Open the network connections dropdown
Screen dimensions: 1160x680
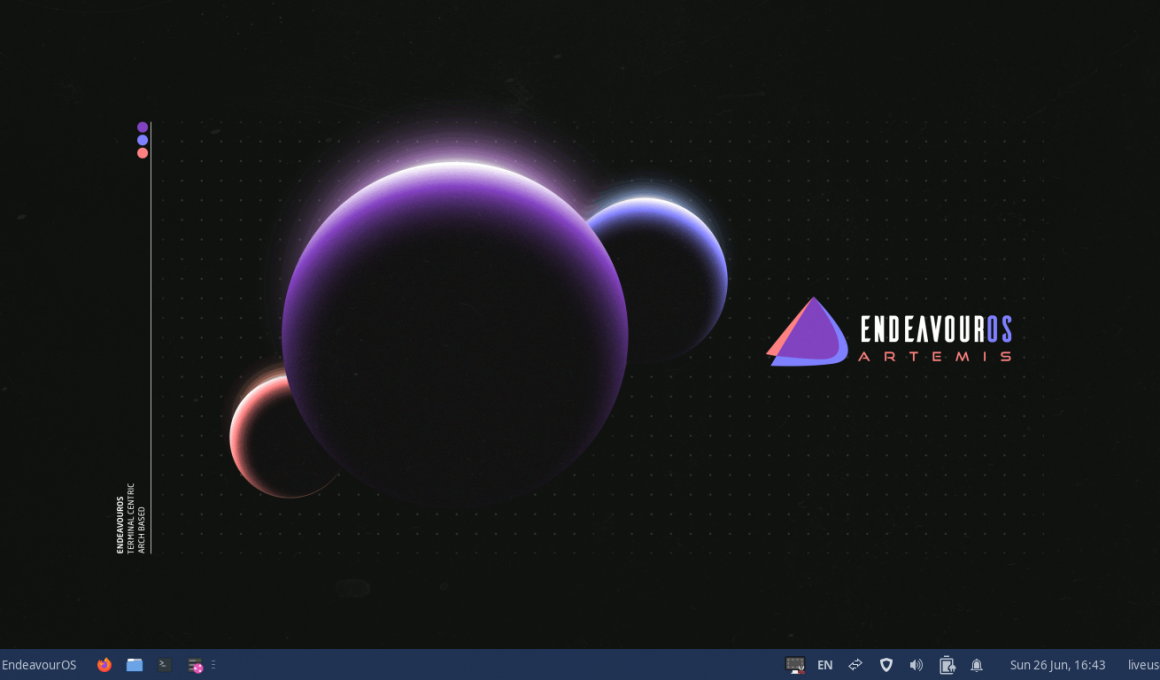tap(855, 664)
